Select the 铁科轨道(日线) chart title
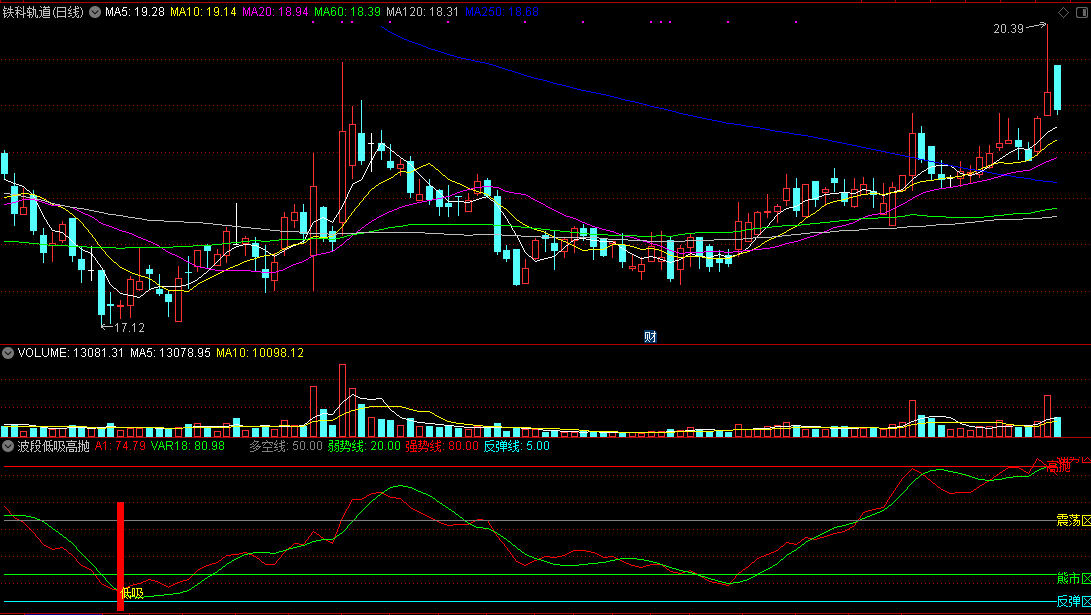 tap(43, 12)
